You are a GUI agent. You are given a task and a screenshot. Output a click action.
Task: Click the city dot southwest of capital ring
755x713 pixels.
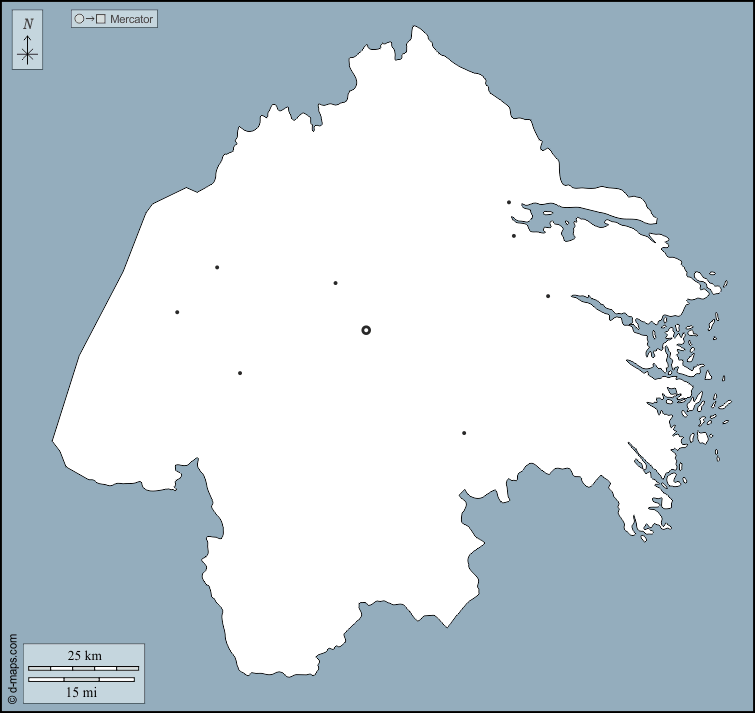[x=240, y=373]
